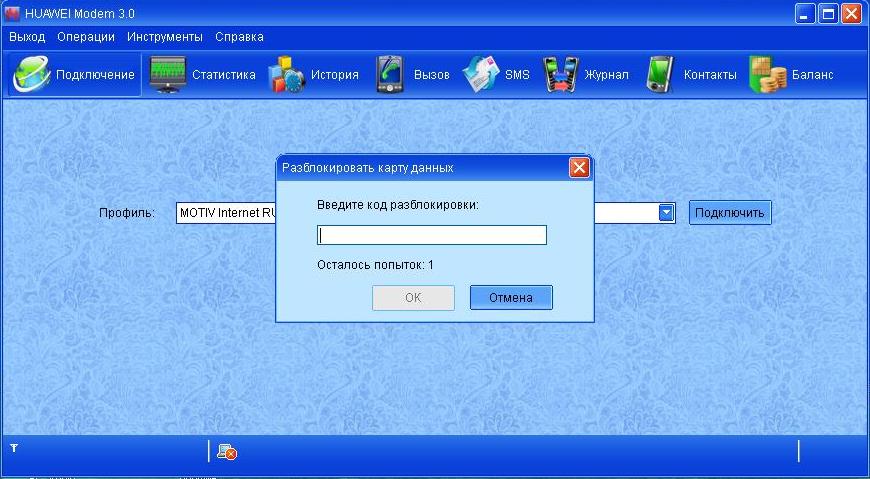Expand the Профиль dropdown arrow

[666, 213]
